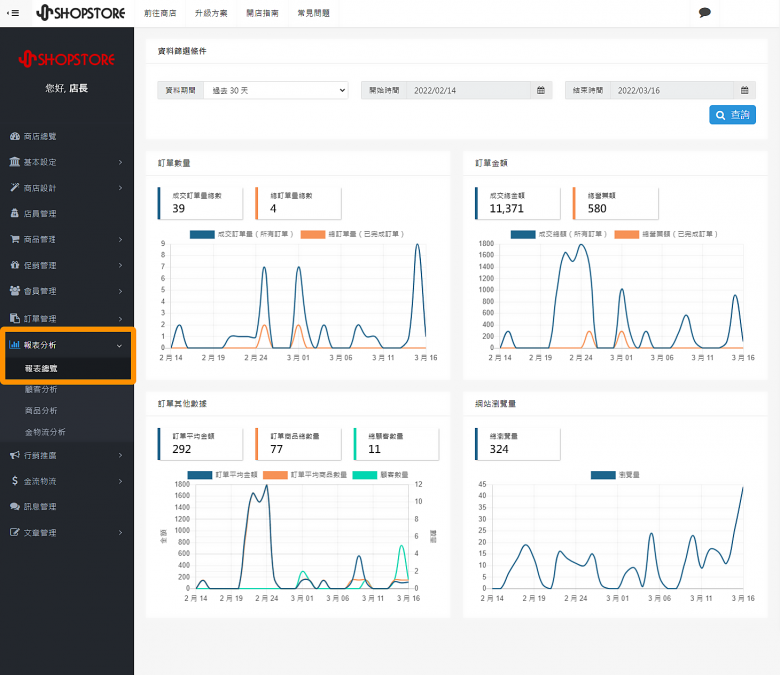Click the 總顧客數量 11 stat card
Image resolution: width=780 pixels, height=675 pixels.
pyautogui.click(x=396, y=444)
